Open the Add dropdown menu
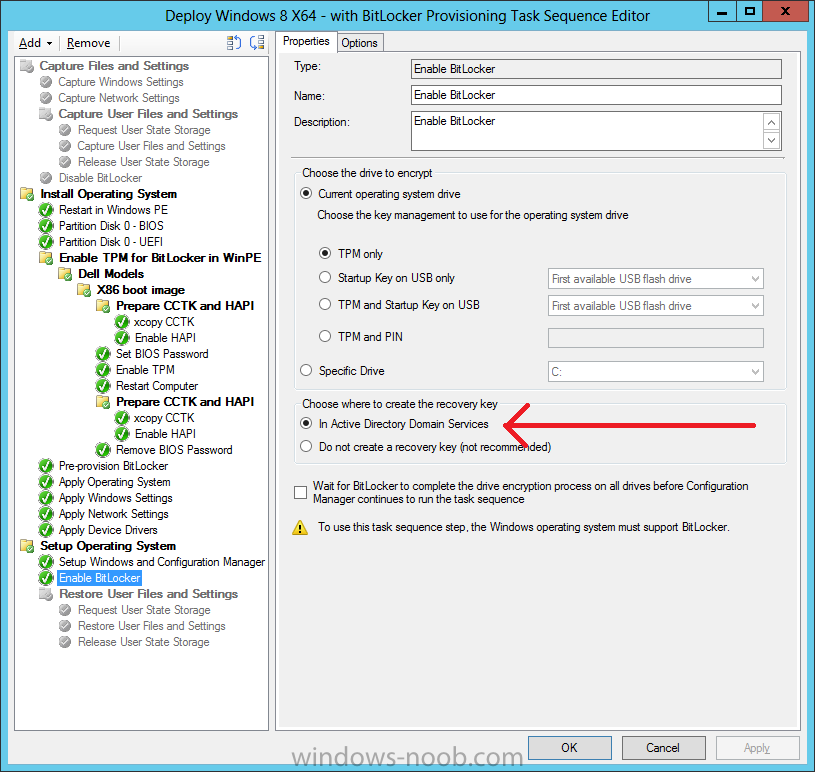This screenshot has height=772, width=815. (35, 43)
